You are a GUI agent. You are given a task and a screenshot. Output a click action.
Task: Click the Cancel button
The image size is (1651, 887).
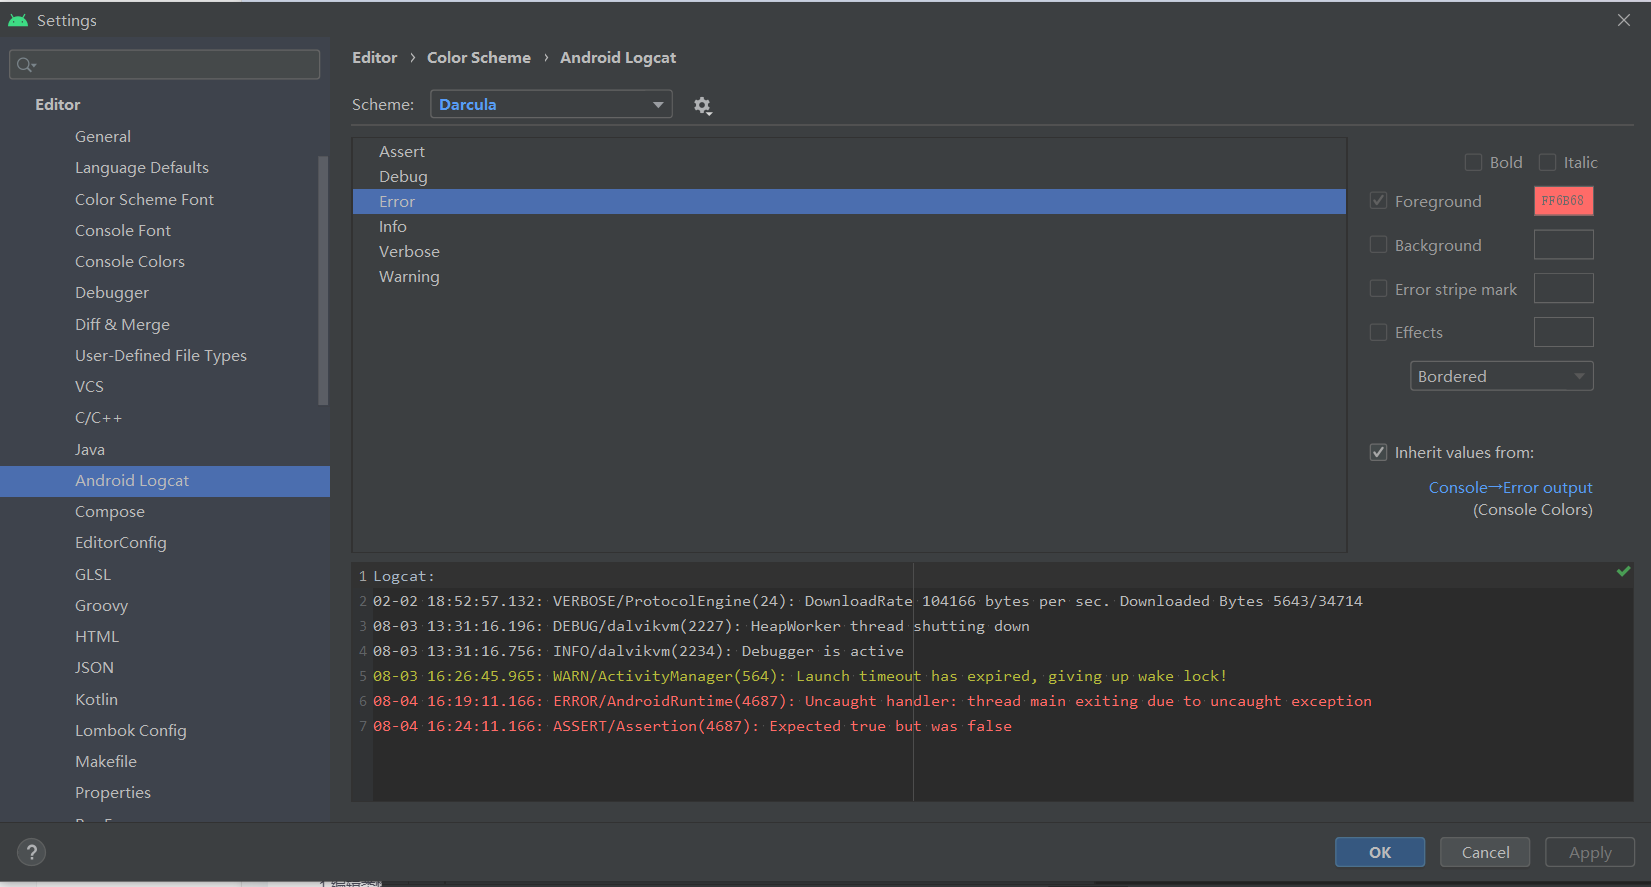1485,852
